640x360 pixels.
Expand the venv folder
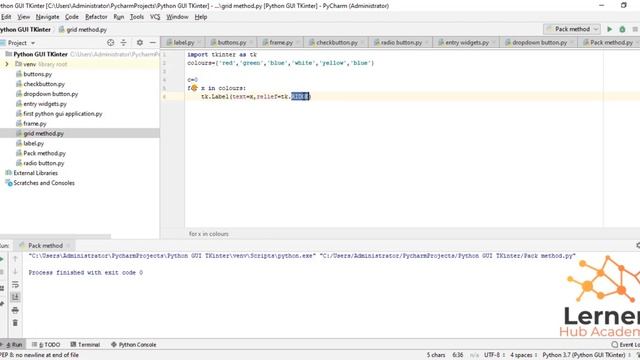(x=7, y=64)
